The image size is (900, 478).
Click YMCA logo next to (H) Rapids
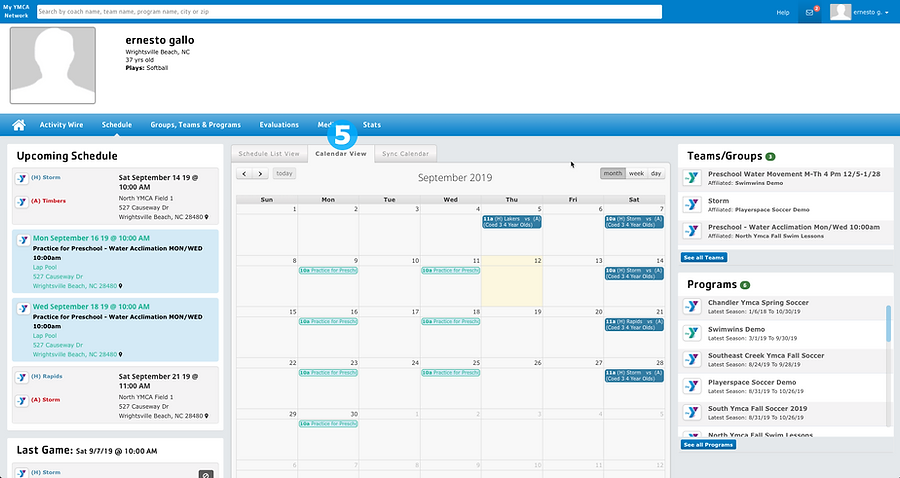(x=22, y=377)
